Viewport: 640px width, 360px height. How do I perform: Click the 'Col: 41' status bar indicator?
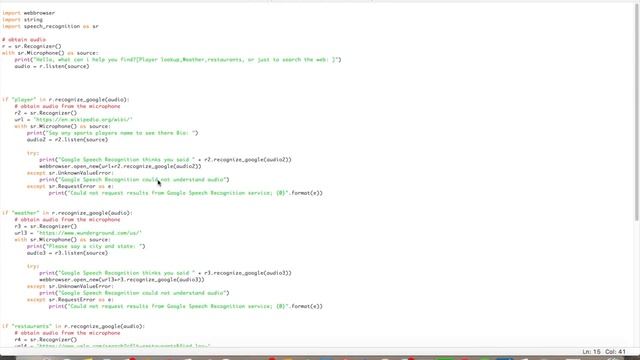pos(616,351)
